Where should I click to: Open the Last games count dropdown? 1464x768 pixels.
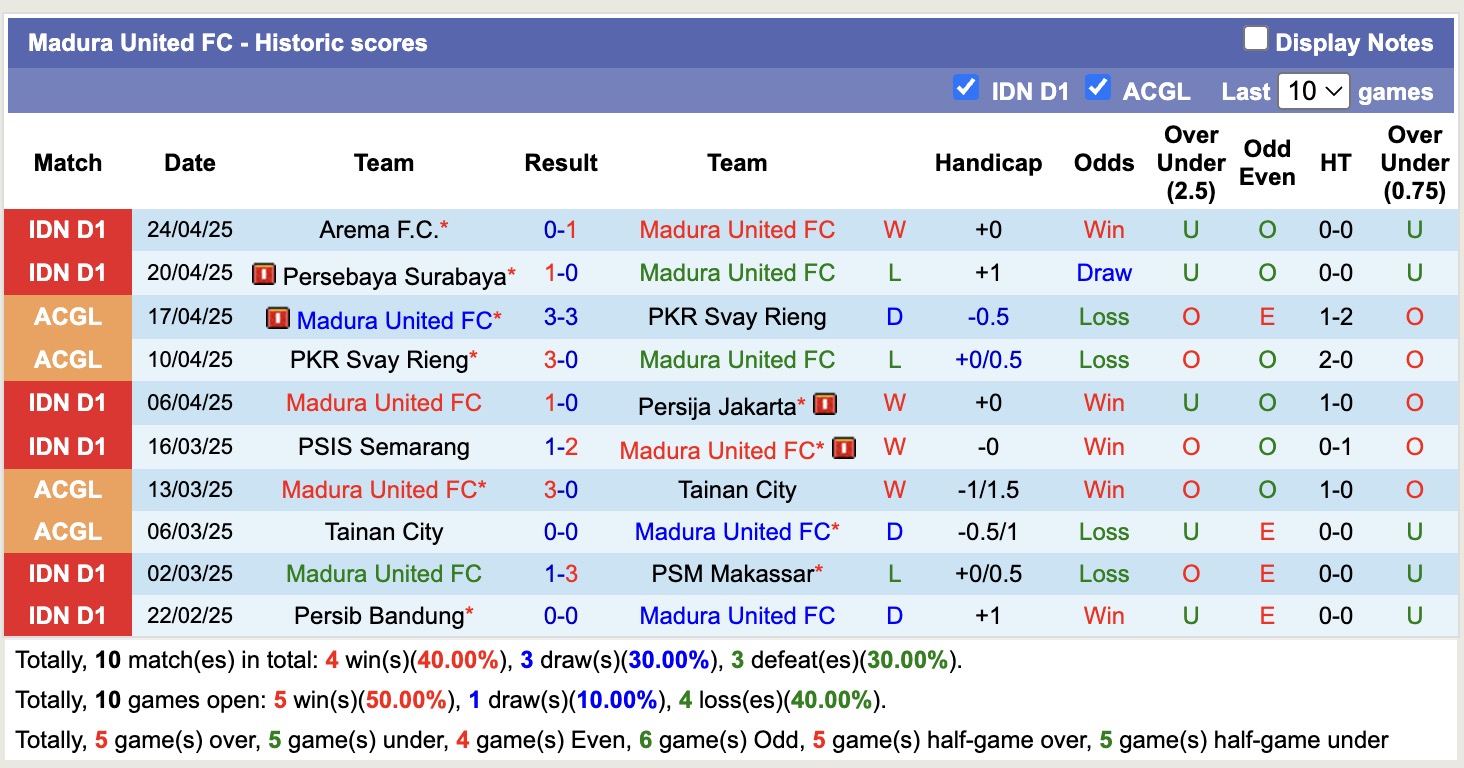coord(1313,90)
